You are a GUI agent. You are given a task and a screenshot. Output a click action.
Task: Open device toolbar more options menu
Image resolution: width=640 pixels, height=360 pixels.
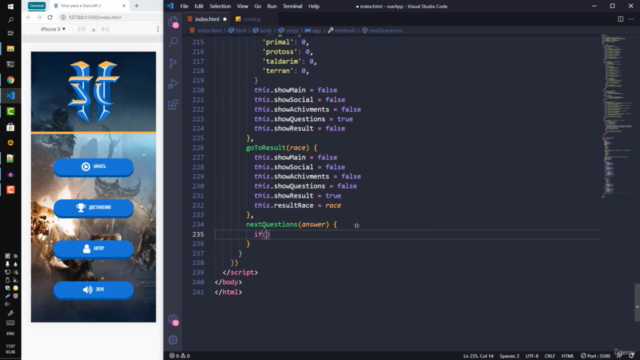tap(158, 29)
